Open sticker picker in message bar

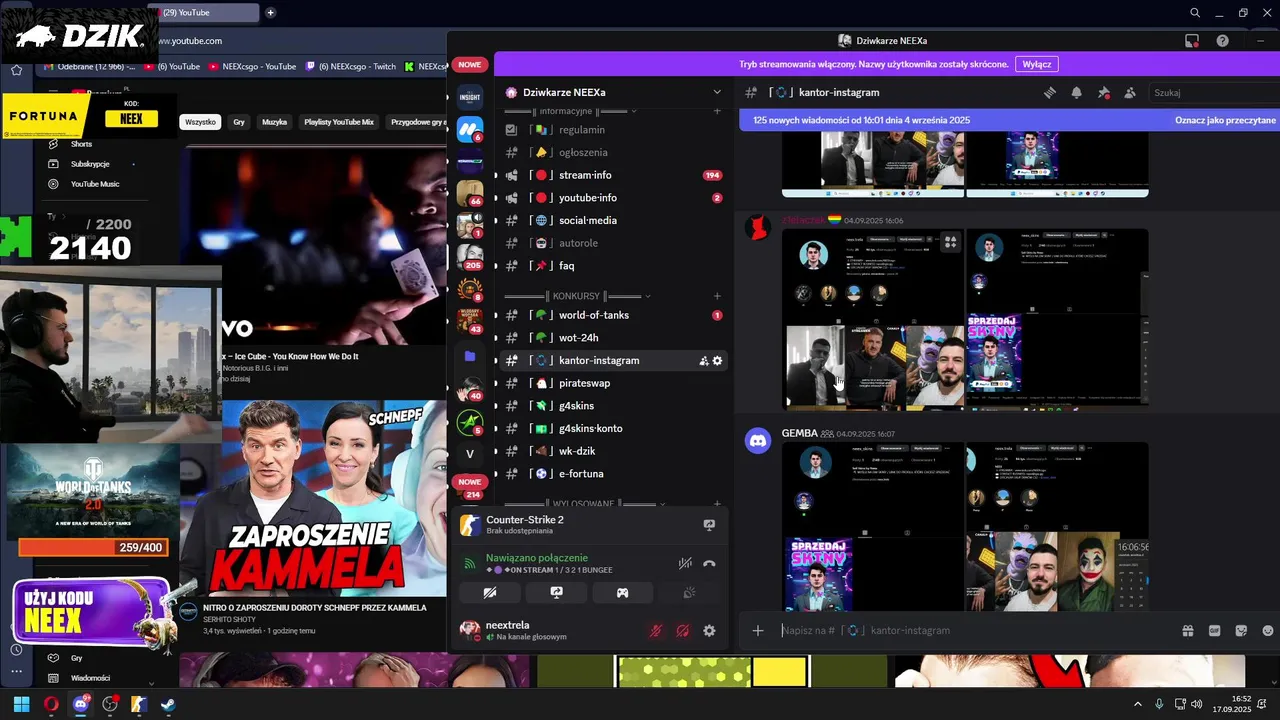click(1242, 630)
